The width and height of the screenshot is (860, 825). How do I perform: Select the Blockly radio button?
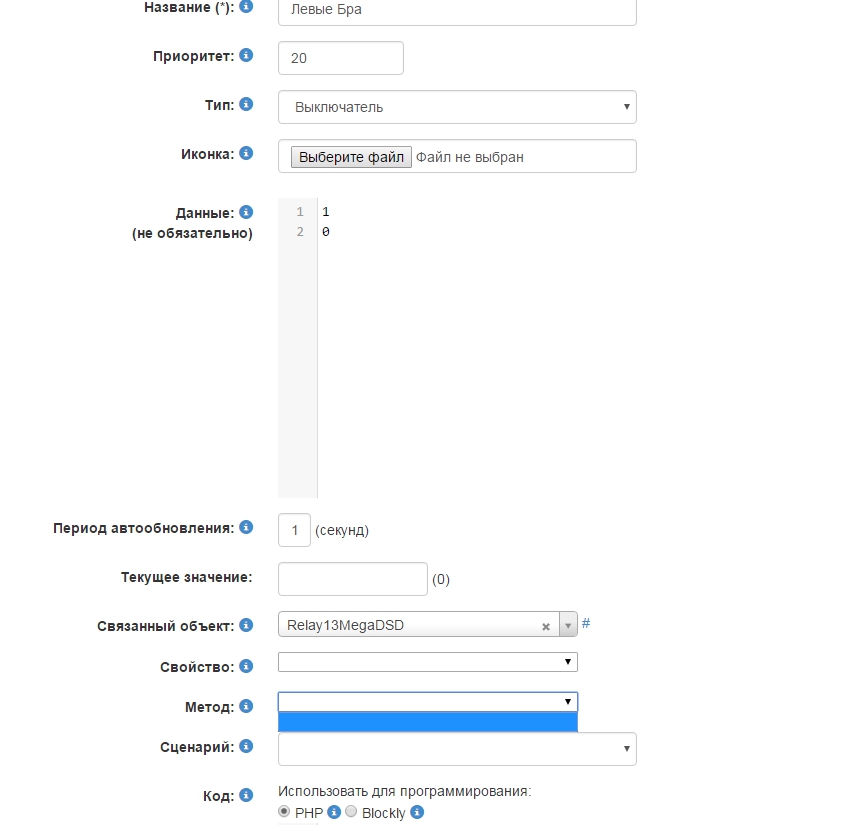click(x=351, y=812)
